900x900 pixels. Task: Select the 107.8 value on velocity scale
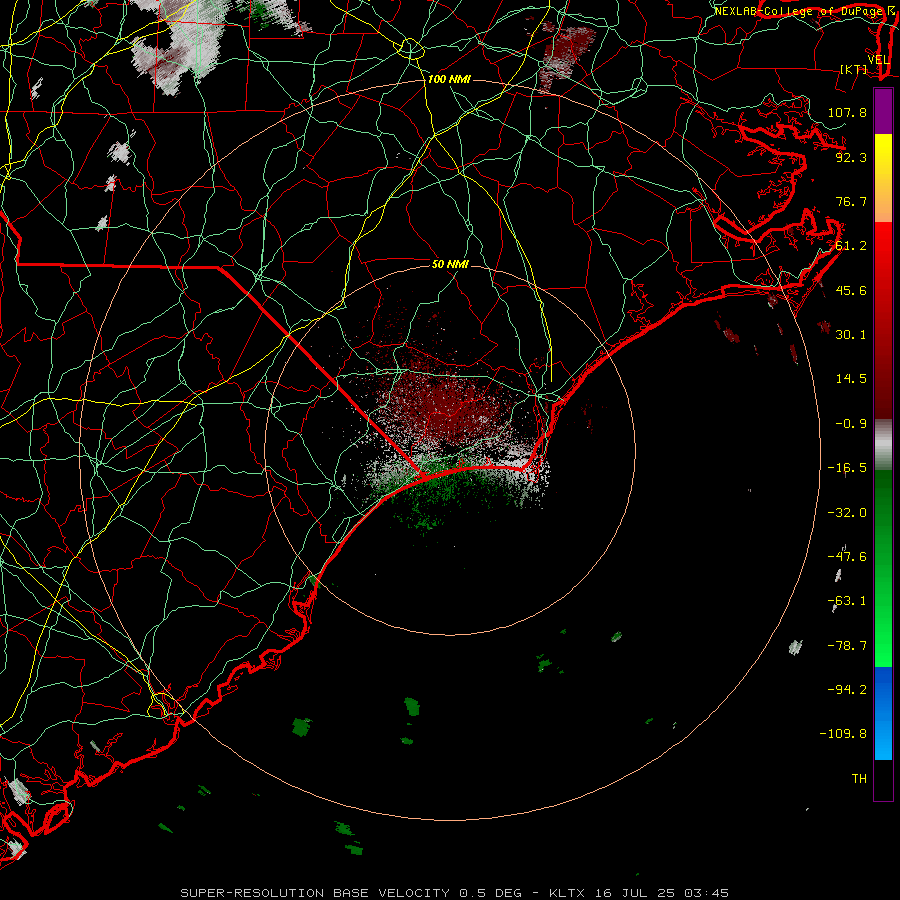847,112
